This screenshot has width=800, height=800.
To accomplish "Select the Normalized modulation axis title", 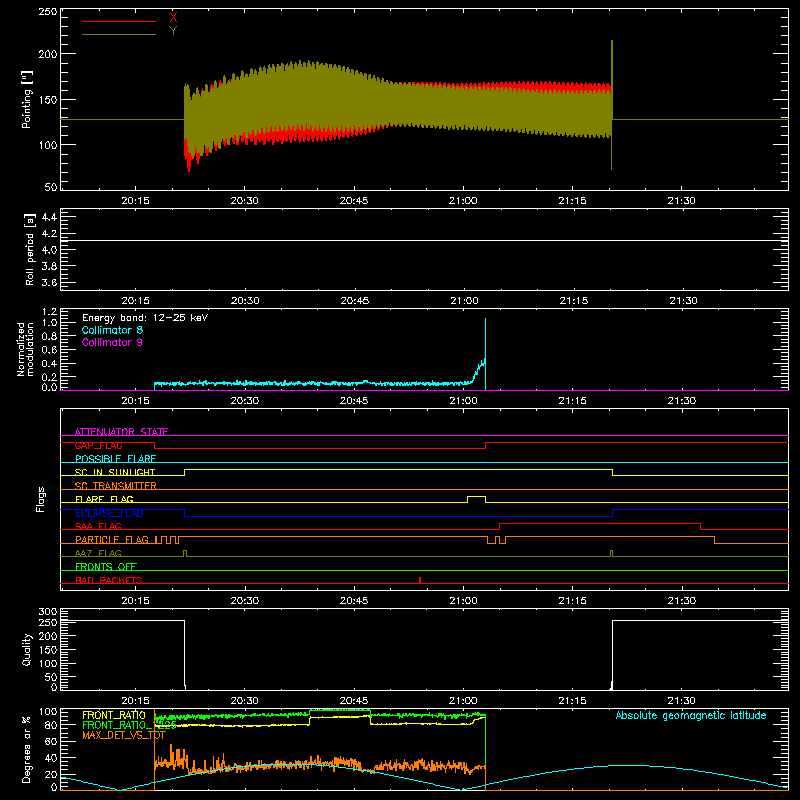I will point(25,349).
